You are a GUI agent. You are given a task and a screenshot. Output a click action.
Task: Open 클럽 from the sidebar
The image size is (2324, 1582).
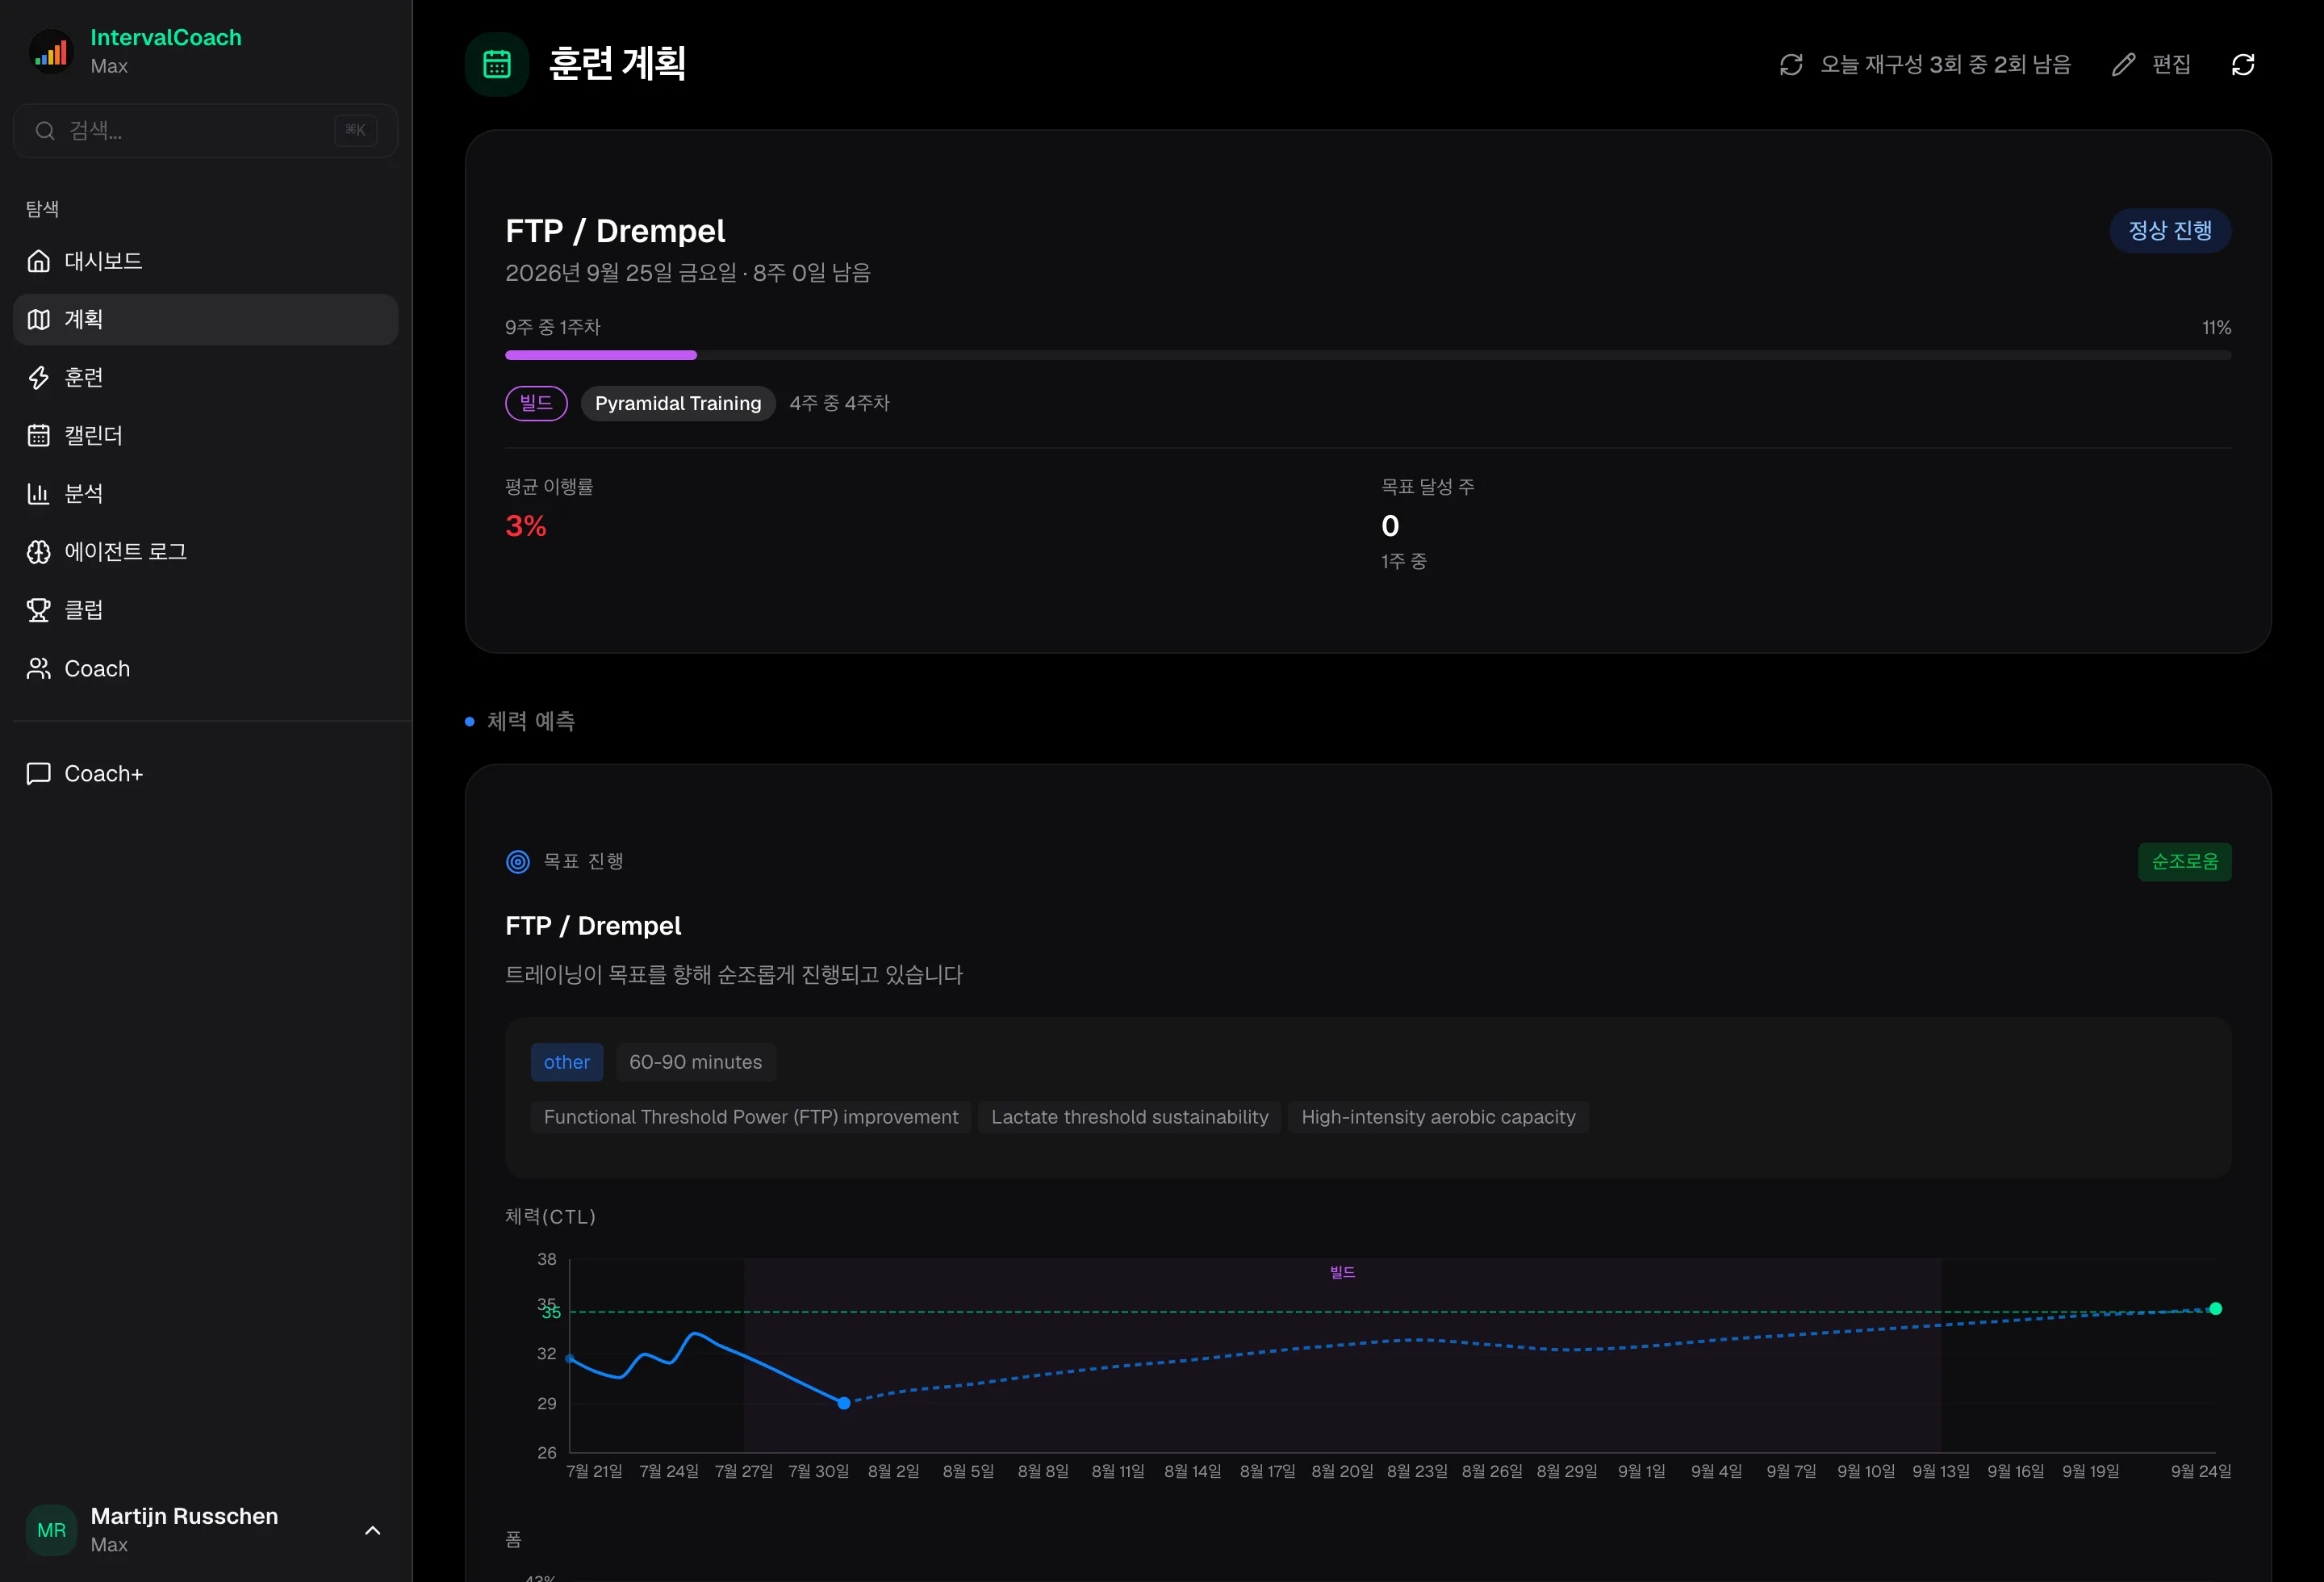[x=206, y=610]
